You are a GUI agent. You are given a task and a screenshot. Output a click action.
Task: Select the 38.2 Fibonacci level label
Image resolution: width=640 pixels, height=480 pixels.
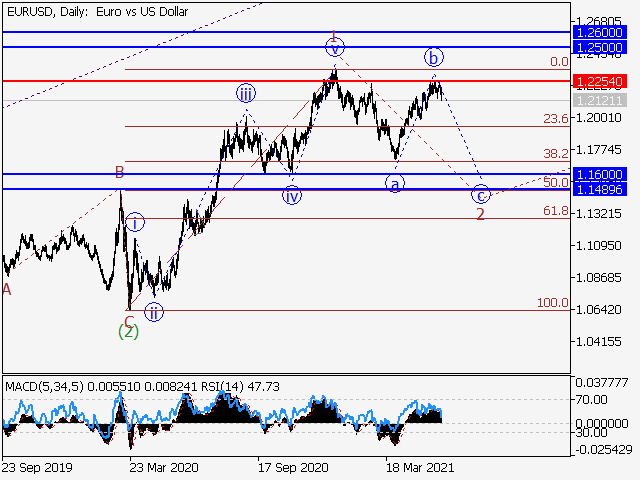[x=556, y=153]
